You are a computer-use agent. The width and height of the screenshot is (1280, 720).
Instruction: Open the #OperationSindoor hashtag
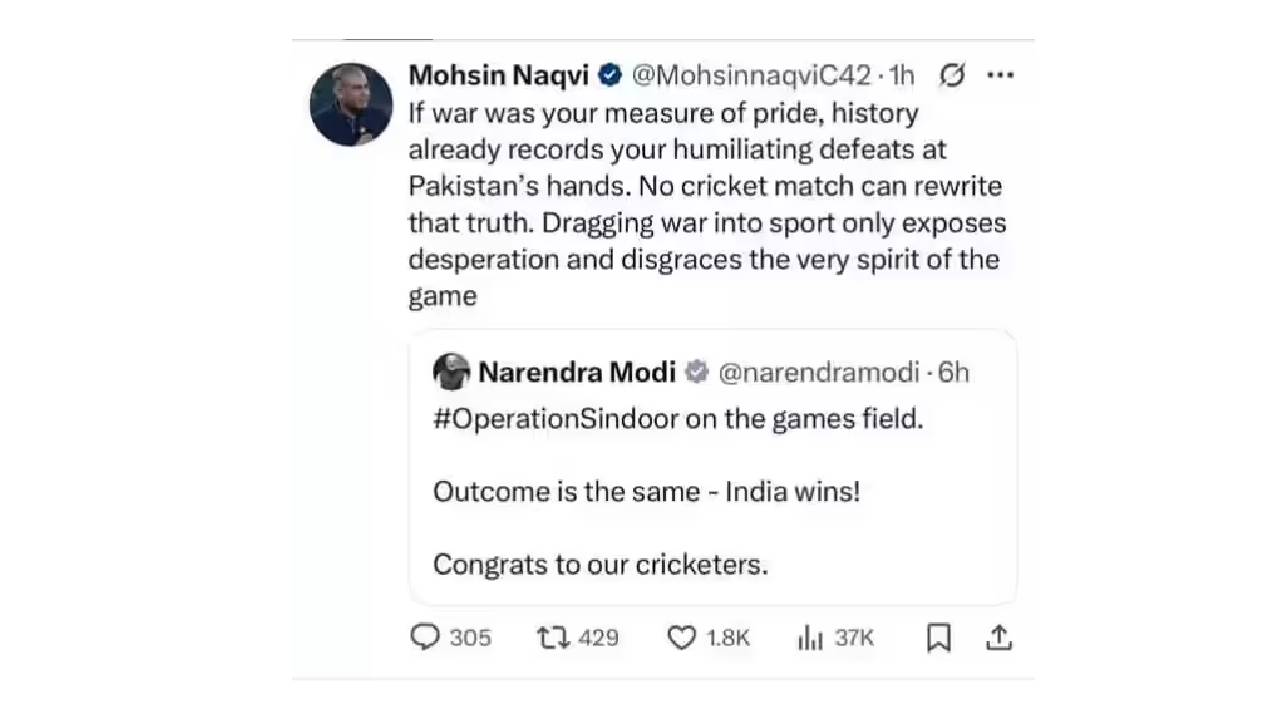[x=556, y=418]
